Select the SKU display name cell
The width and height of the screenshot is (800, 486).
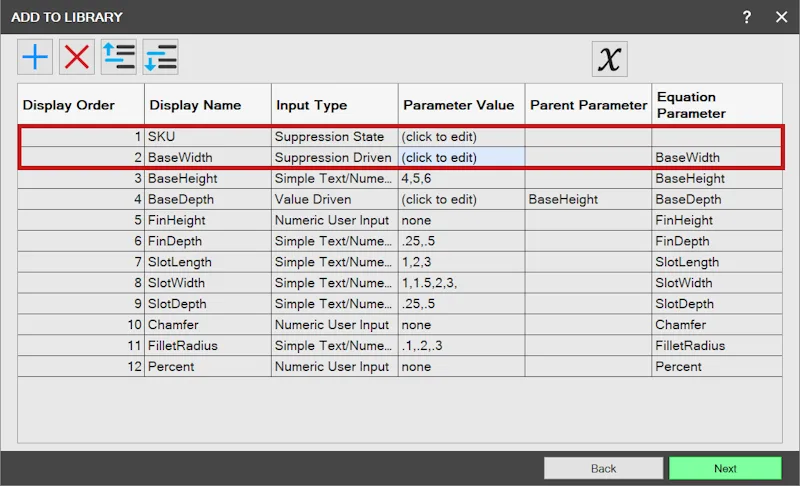coord(208,137)
